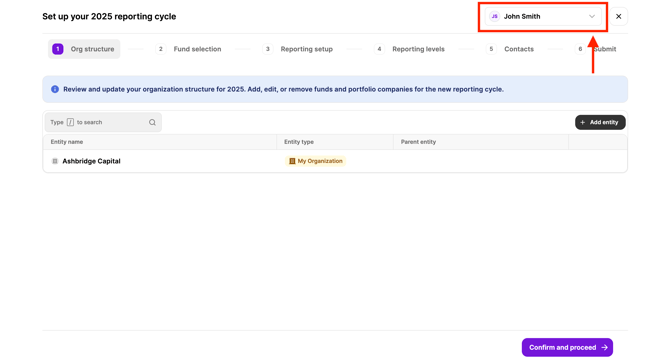
Task: Focus the entity search field
Action: click(x=103, y=122)
